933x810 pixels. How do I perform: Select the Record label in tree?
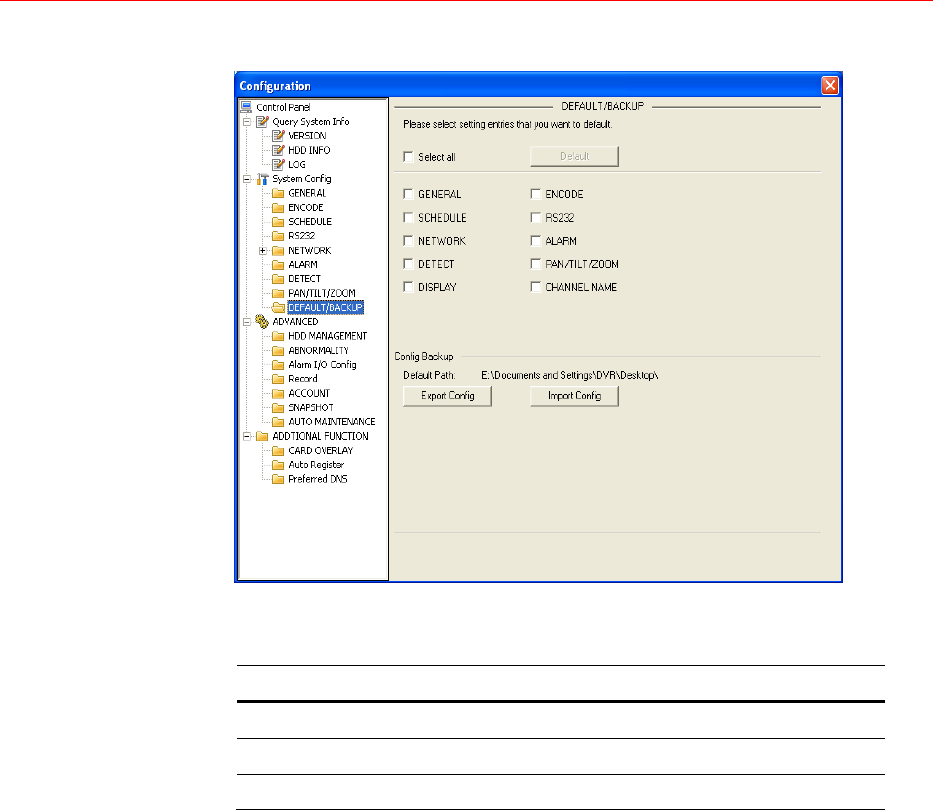click(303, 379)
